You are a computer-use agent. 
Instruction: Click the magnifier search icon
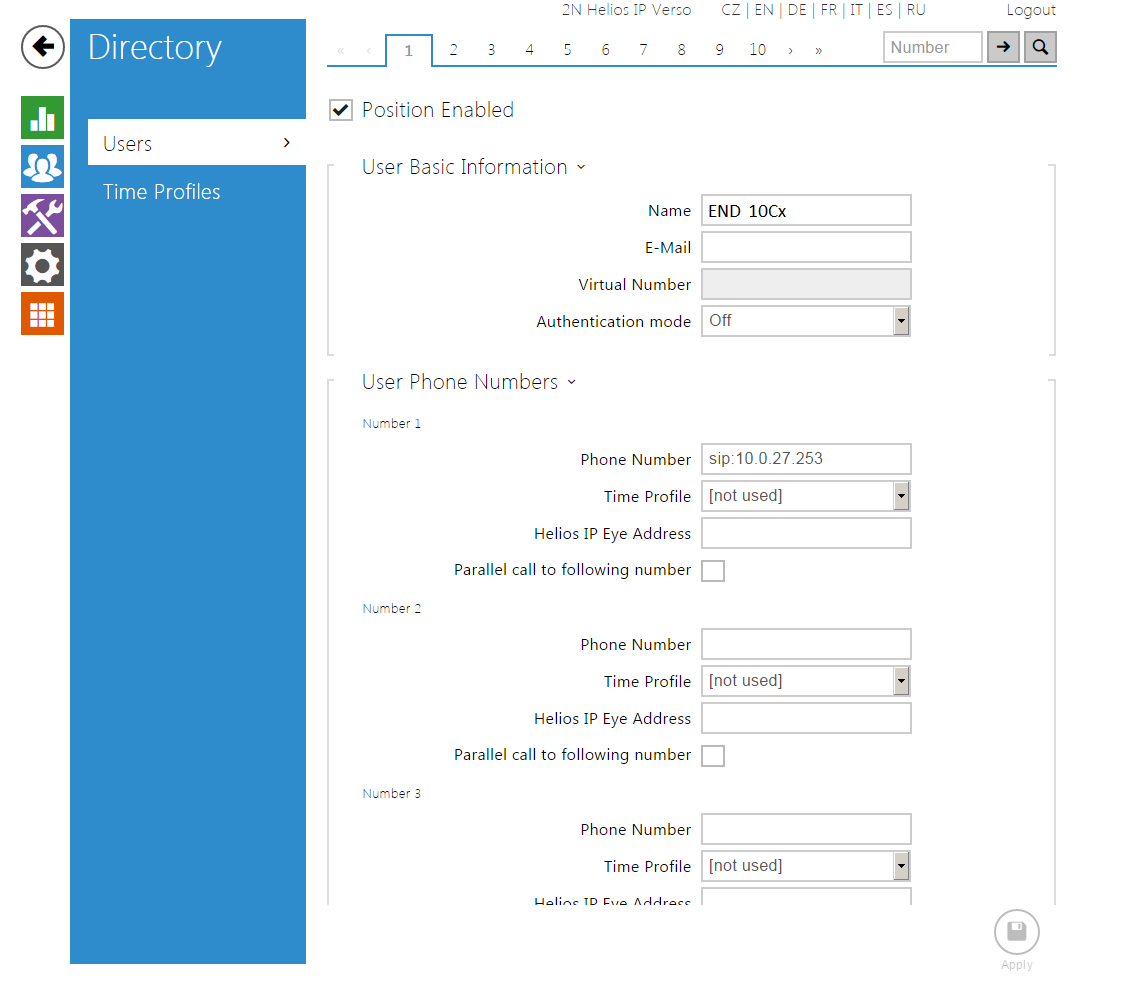[x=1040, y=47]
